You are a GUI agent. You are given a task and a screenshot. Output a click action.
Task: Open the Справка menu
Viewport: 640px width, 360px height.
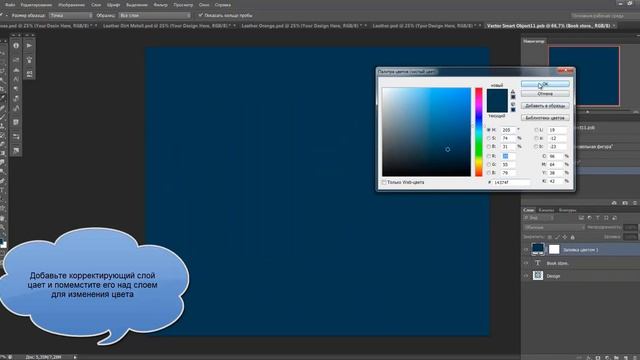[222, 5]
